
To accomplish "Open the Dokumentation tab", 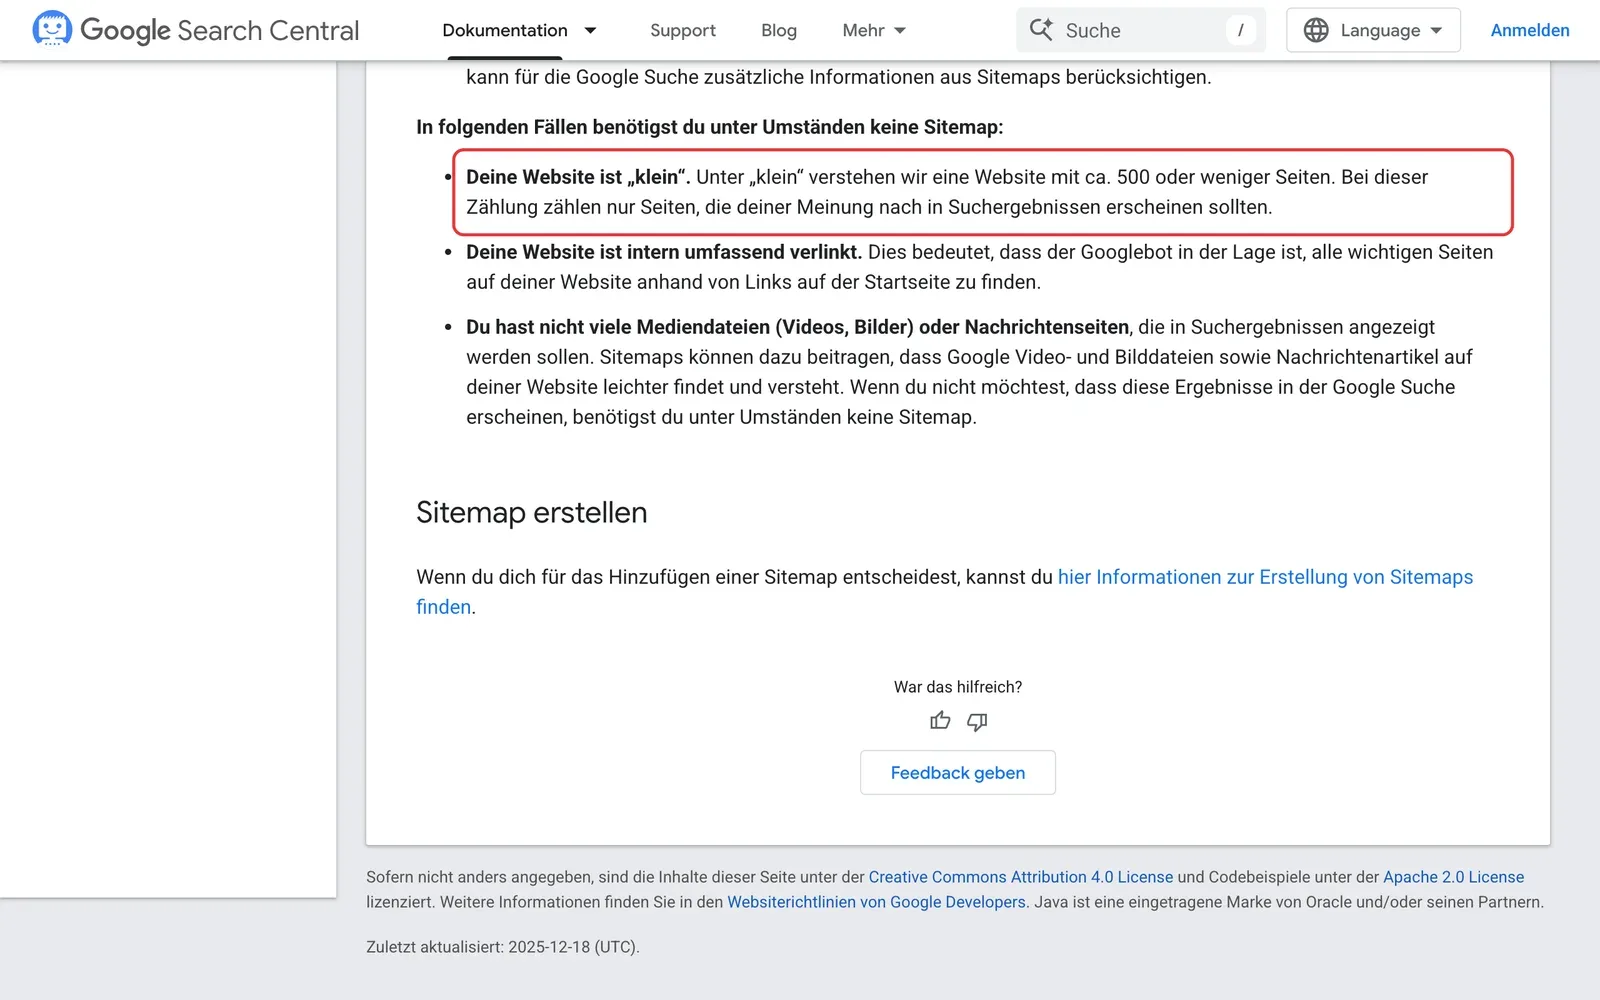I will 505,30.
